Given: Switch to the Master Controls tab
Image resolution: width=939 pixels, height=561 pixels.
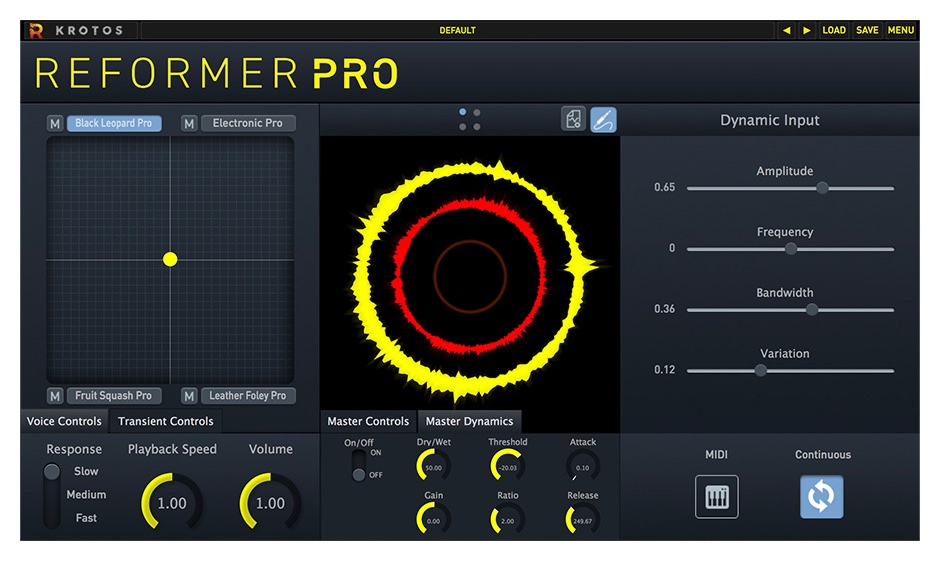Looking at the screenshot, I should click(x=368, y=421).
